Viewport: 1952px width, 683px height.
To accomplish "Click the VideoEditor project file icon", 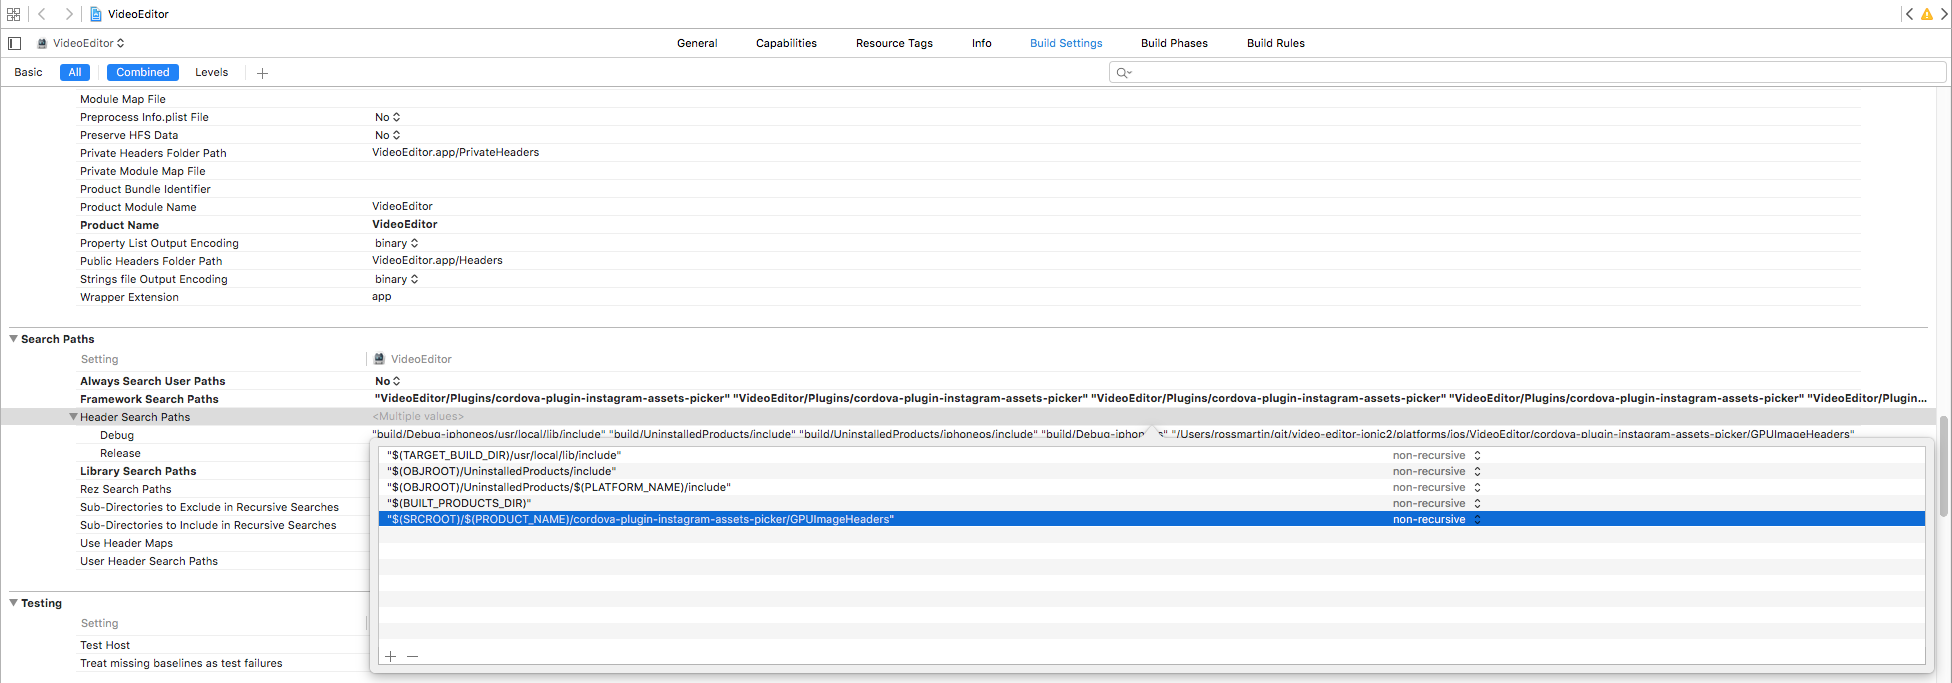I will coord(96,14).
